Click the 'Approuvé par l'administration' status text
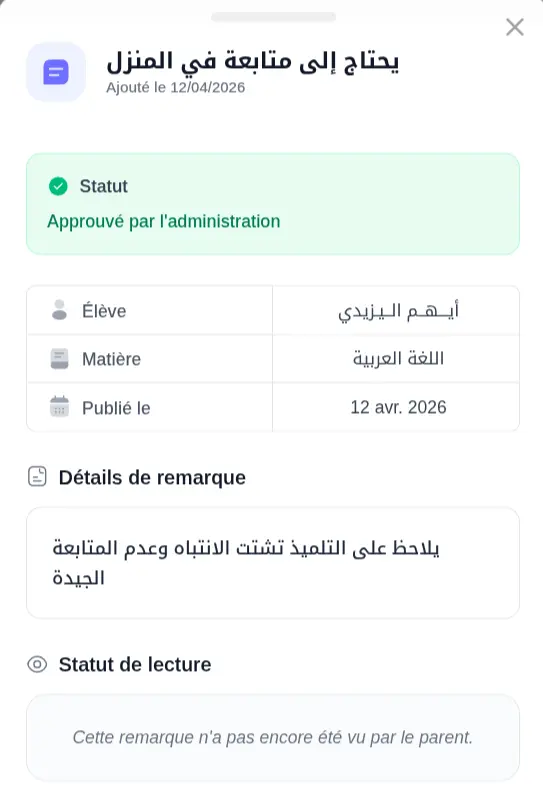 164,221
